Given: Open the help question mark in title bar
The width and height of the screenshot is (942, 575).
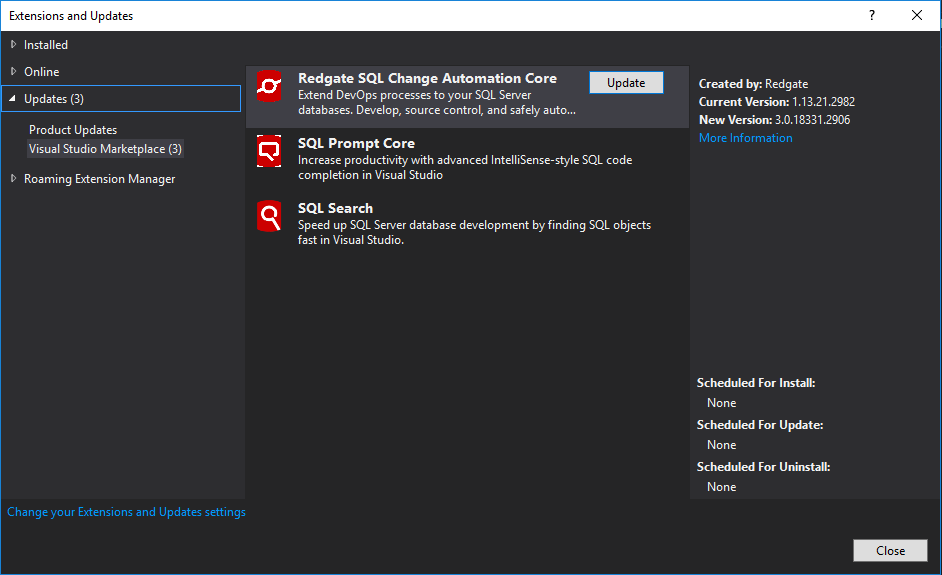Looking at the screenshot, I should click(x=872, y=15).
